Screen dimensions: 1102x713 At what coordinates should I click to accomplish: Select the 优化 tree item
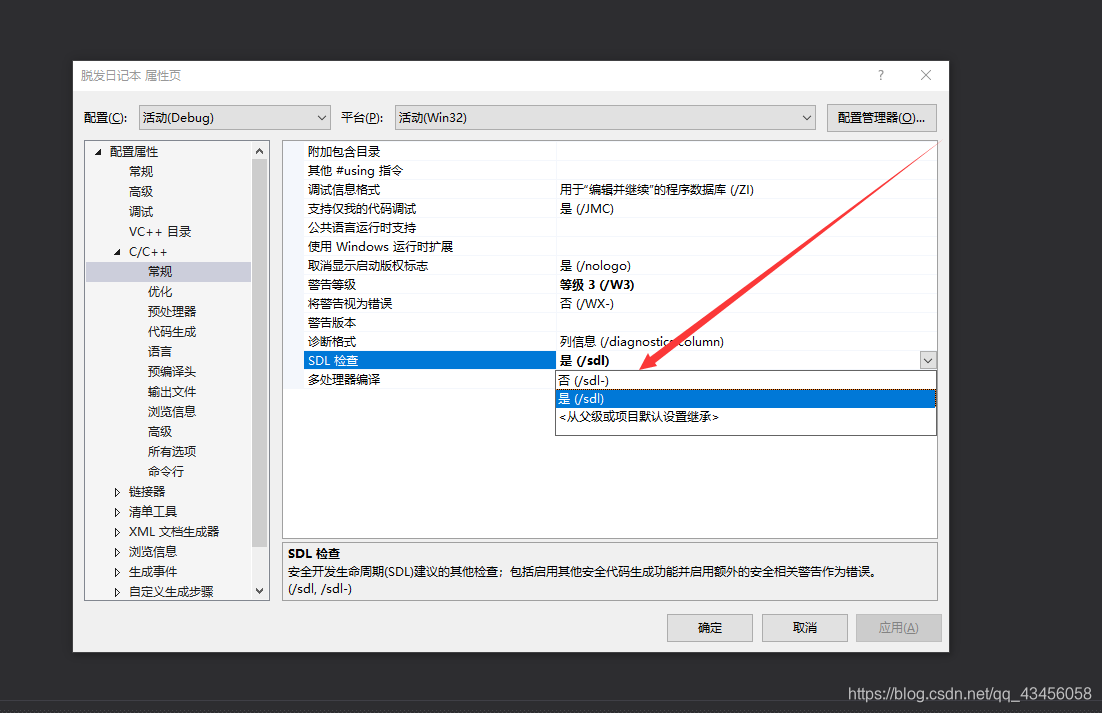click(x=160, y=292)
